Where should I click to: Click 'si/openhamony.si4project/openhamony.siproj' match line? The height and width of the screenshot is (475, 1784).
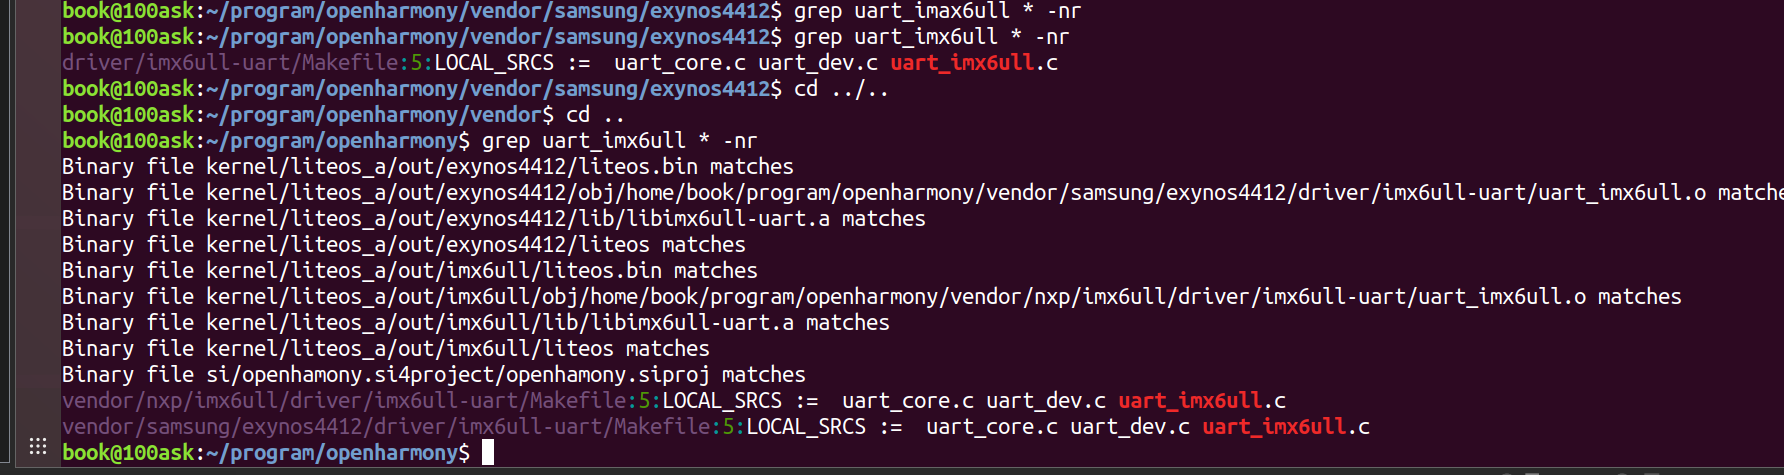(434, 375)
